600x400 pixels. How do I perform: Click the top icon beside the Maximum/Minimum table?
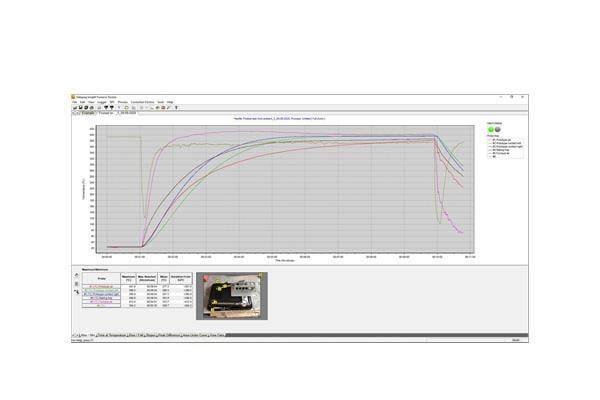[76, 276]
